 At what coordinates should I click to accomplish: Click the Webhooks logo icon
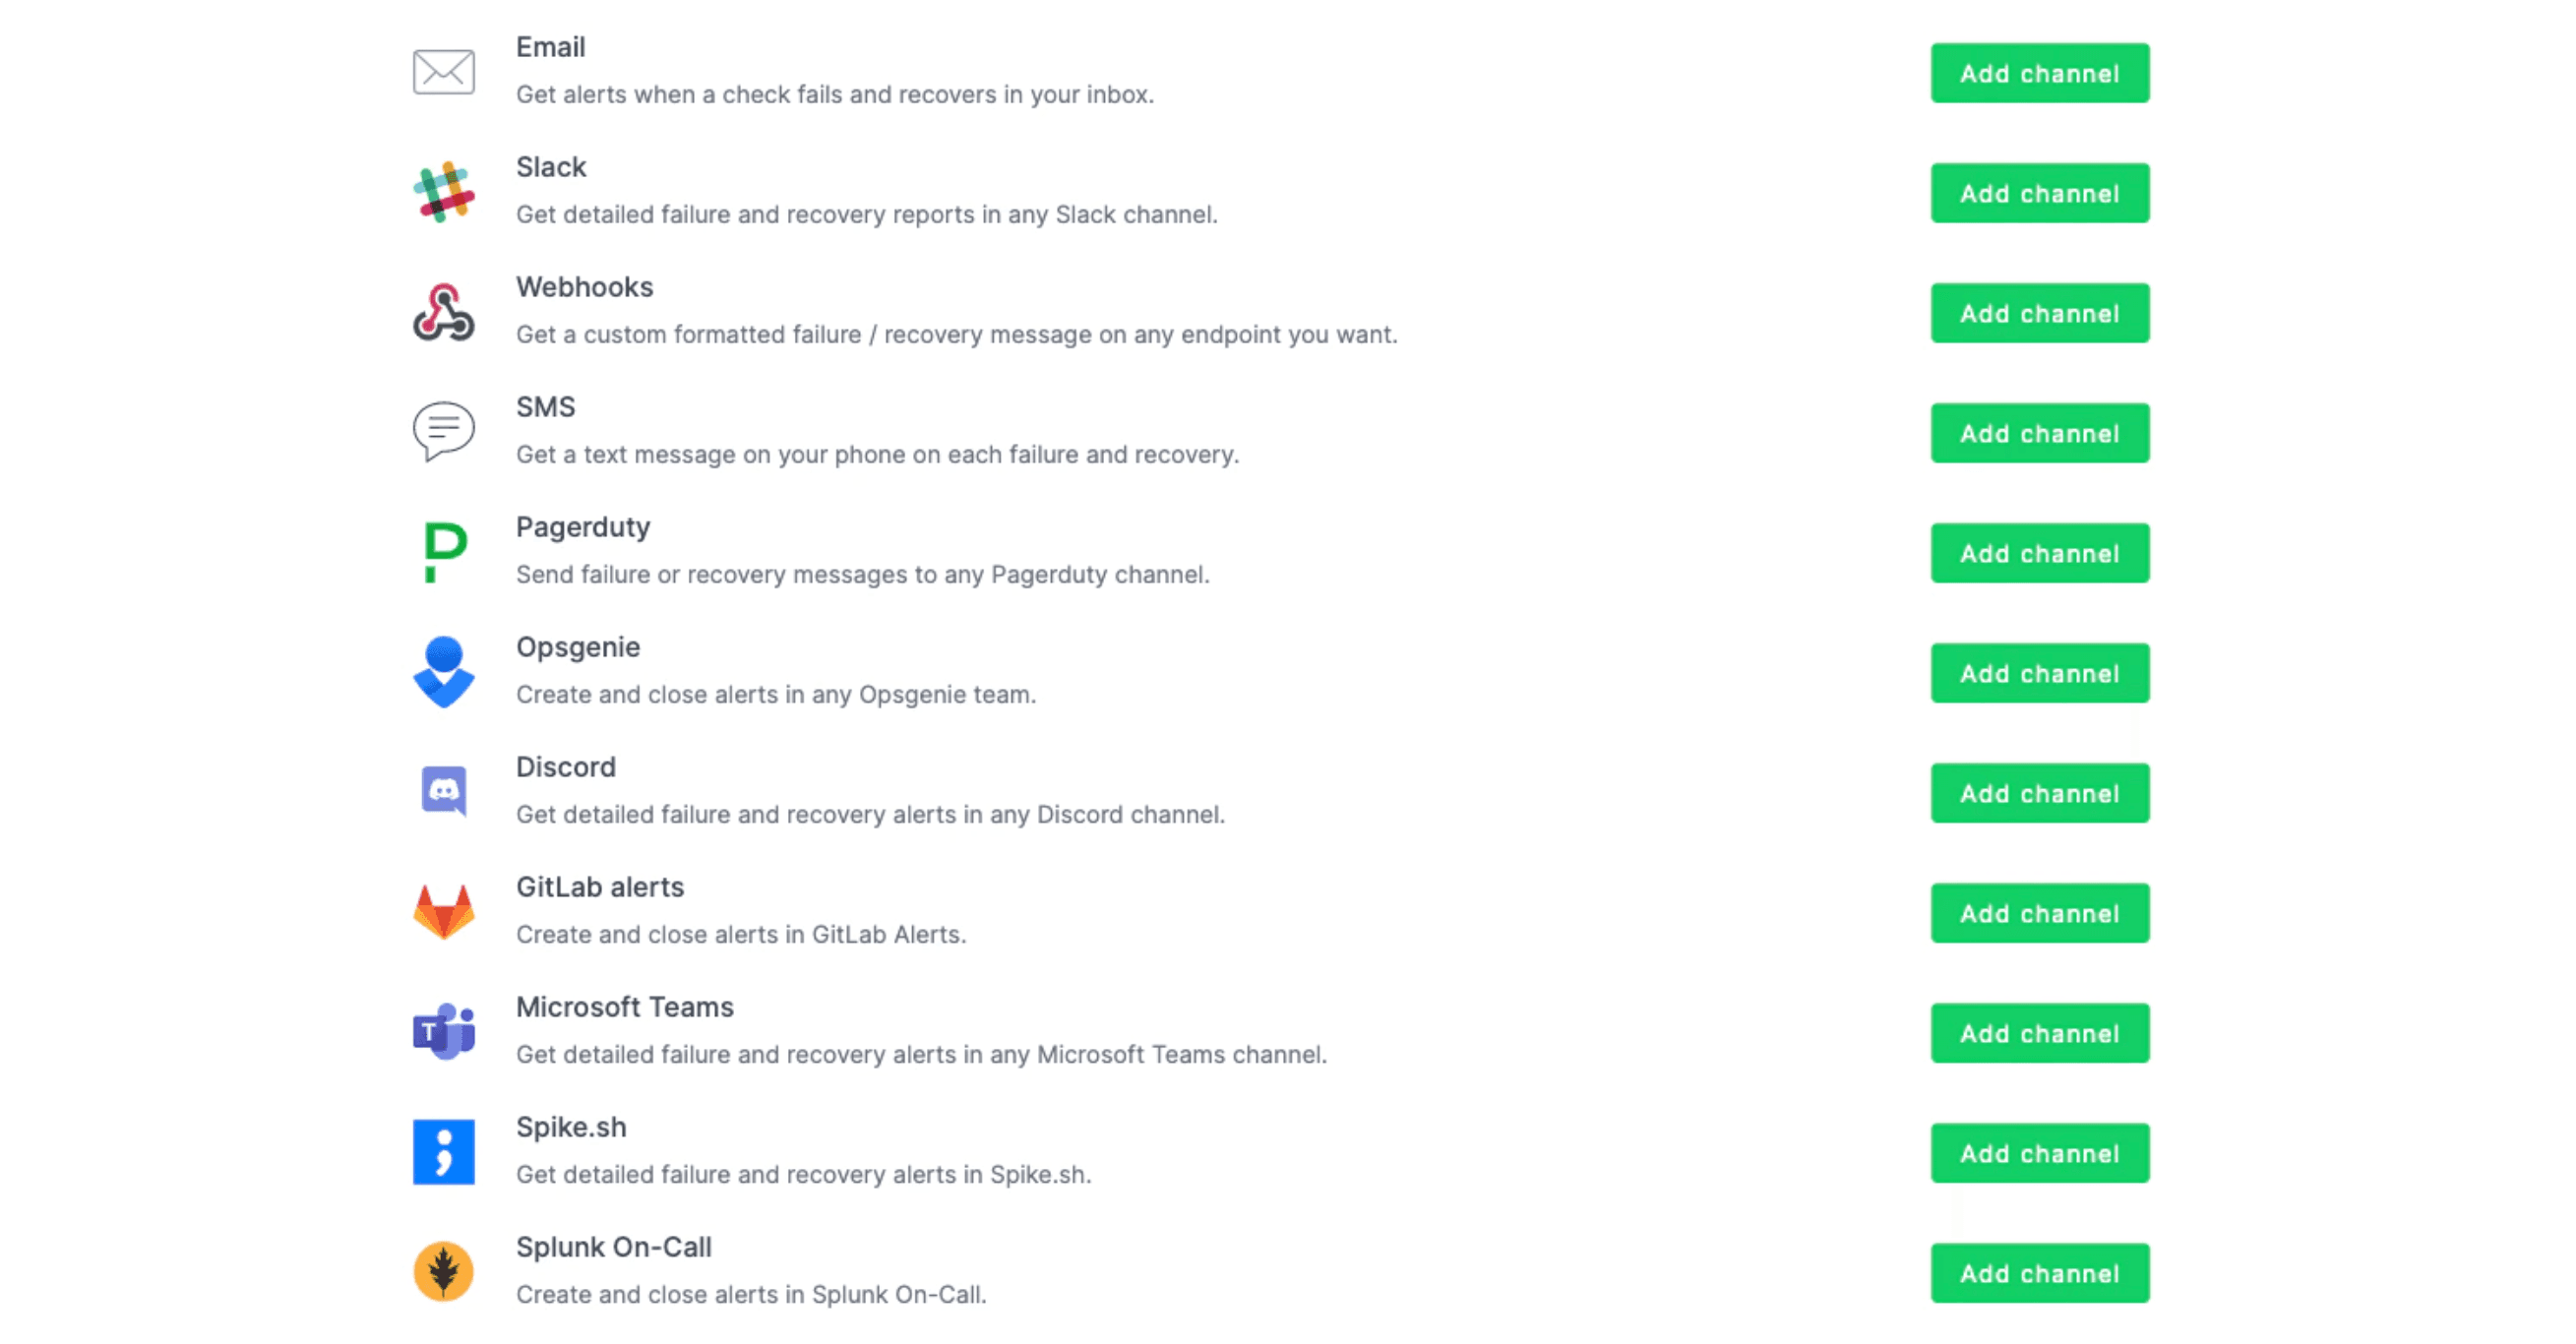coord(443,312)
